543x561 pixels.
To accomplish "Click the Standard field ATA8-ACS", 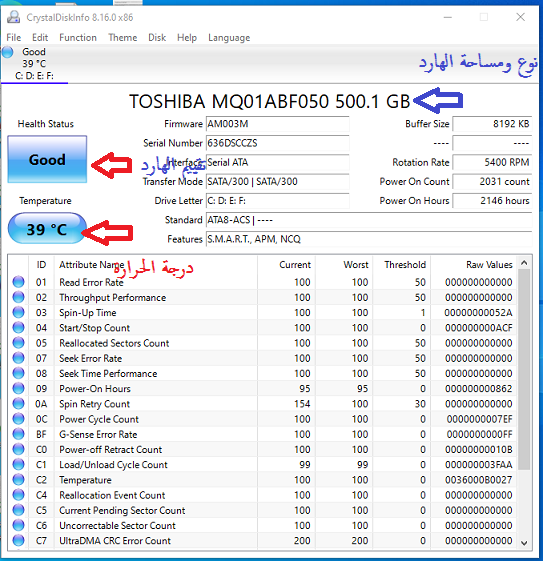I will pos(369,220).
